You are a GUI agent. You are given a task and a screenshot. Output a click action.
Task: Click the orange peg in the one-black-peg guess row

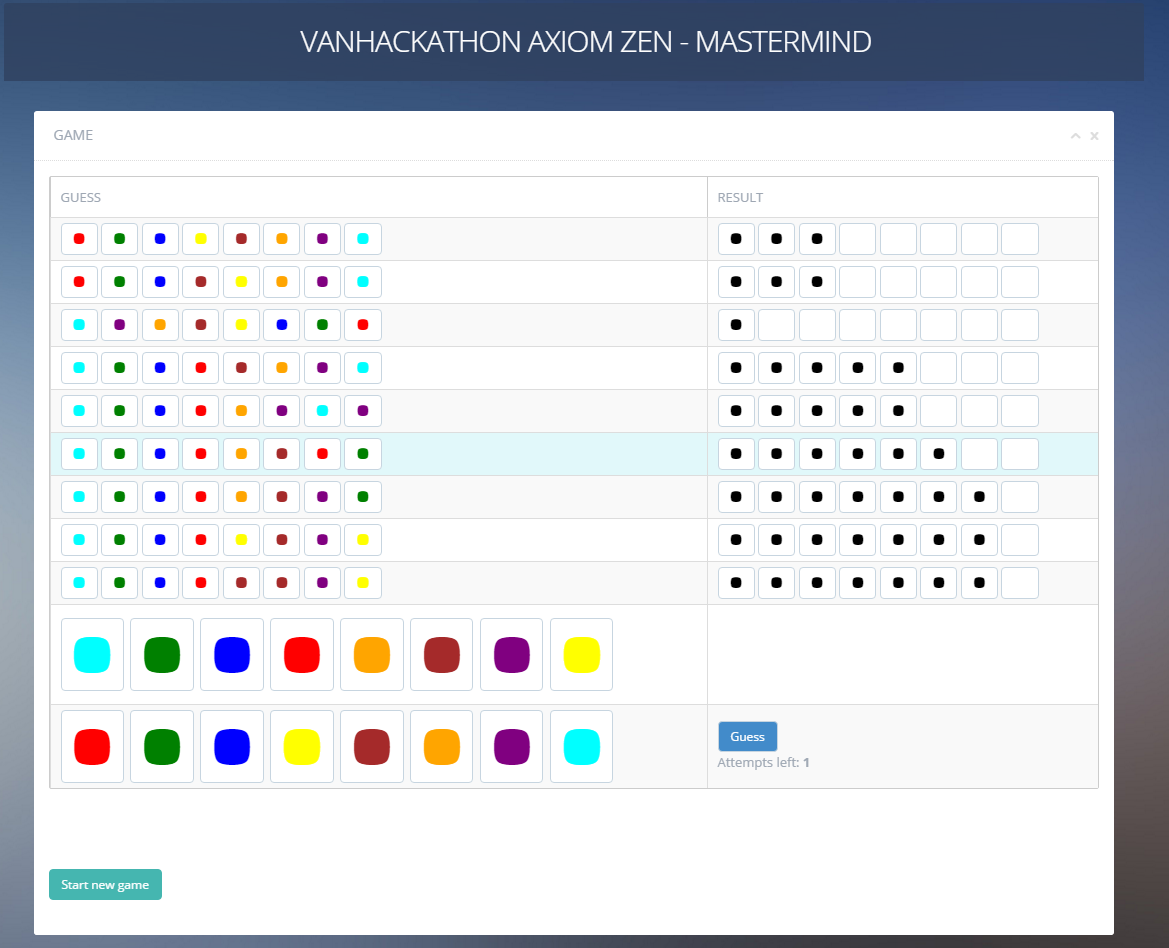point(160,325)
